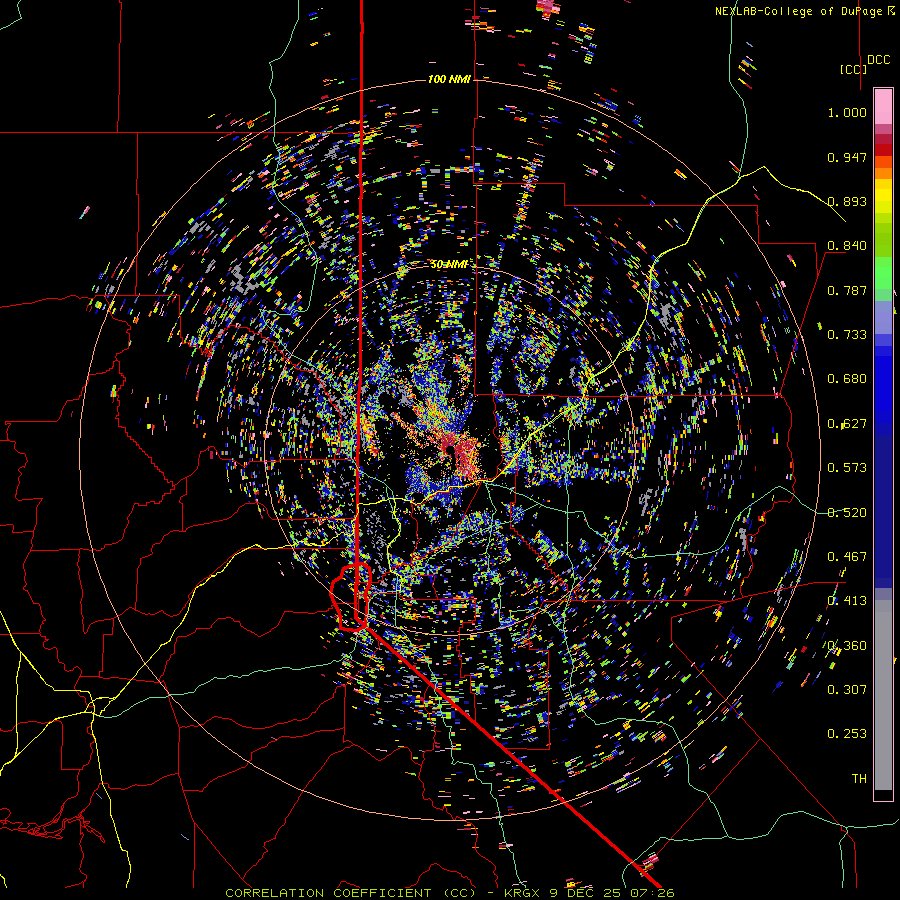
Task: Click the red warning polygon southwest of radar
Action: (x=351, y=597)
